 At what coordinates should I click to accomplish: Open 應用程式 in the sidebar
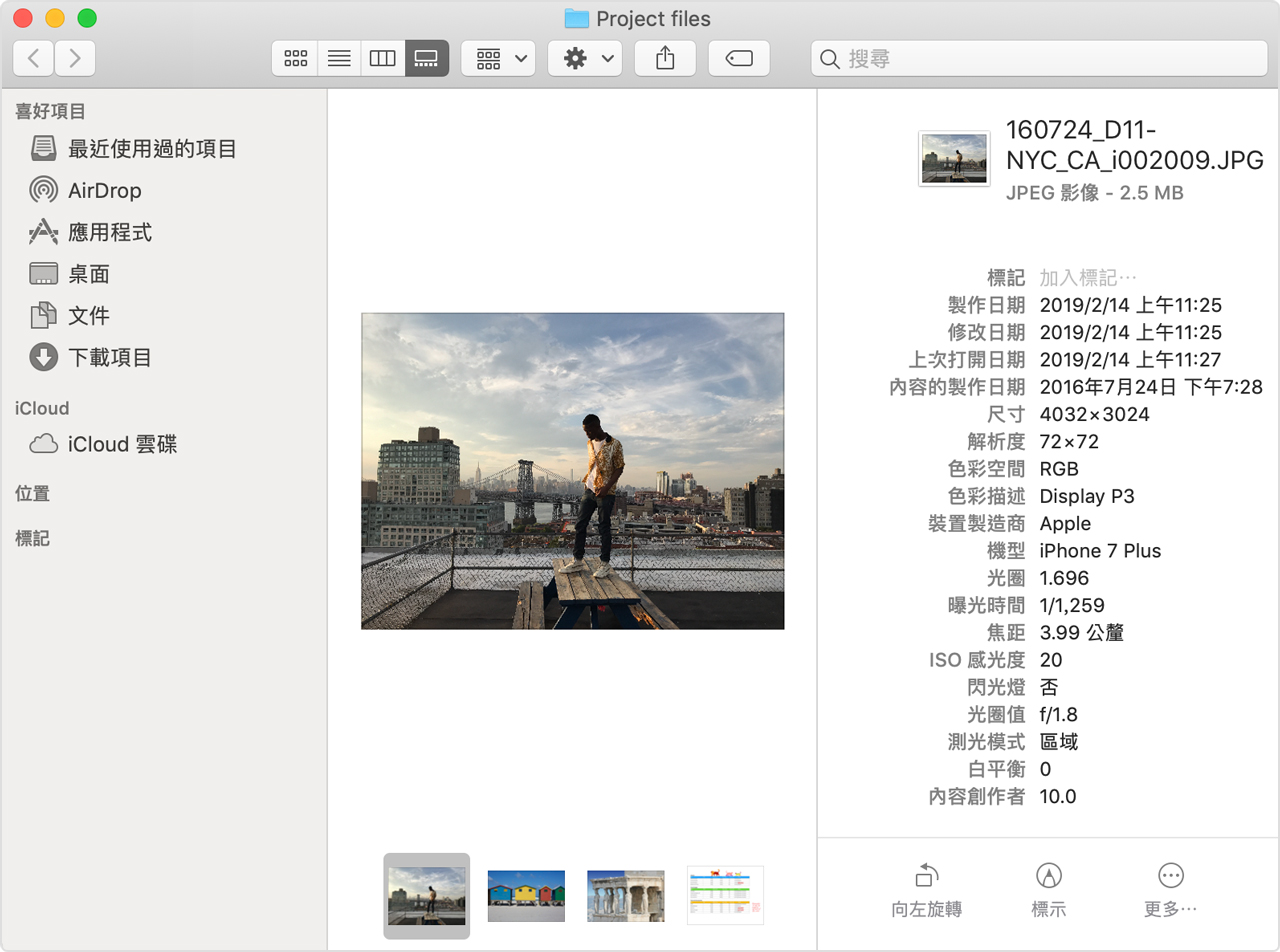pos(109,233)
